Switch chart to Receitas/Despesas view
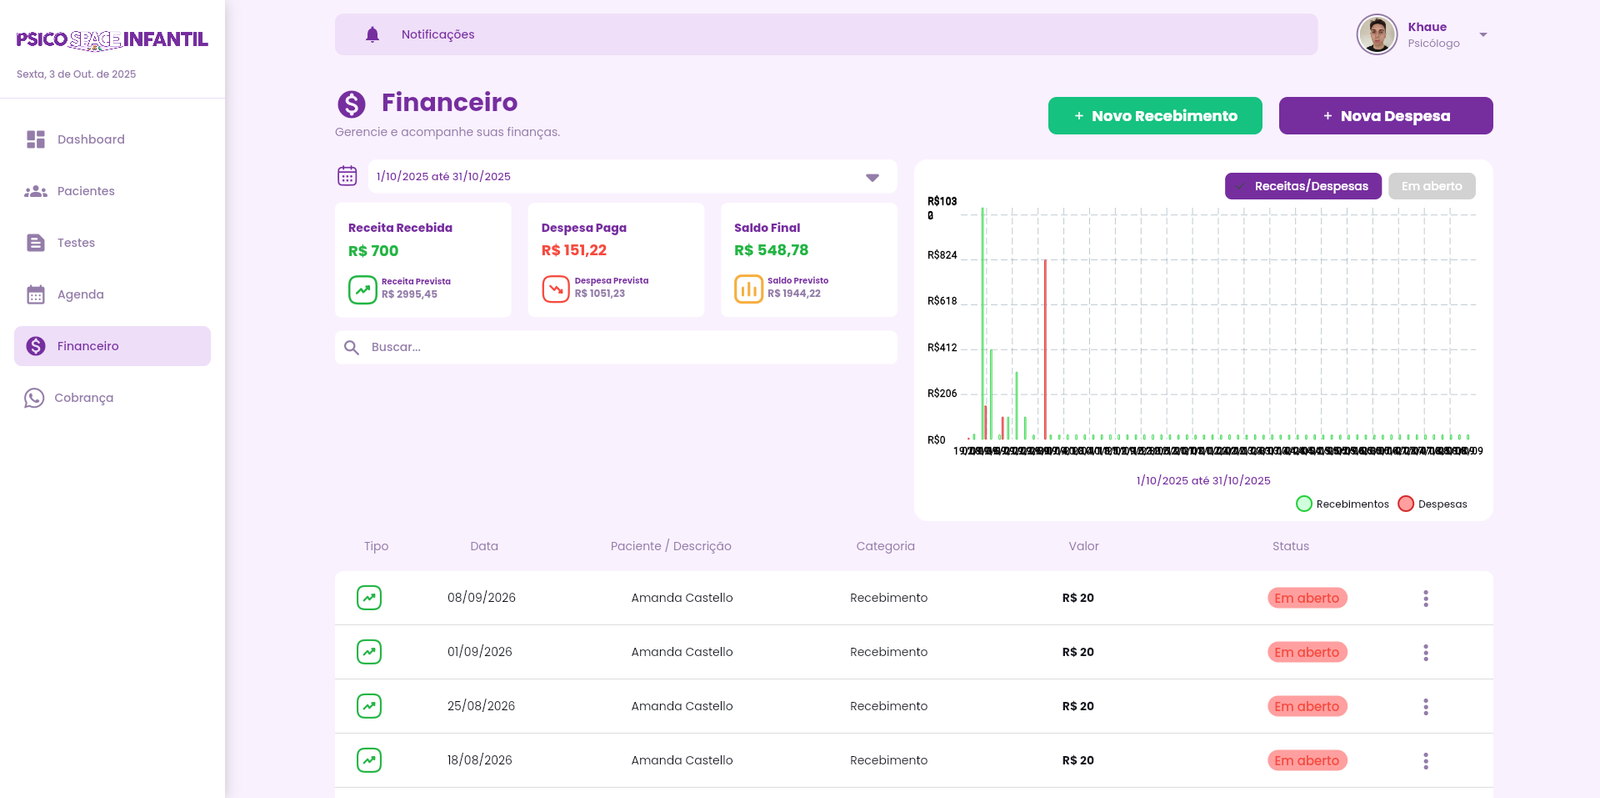This screenshot has width=1600, height=798. 1303,186
